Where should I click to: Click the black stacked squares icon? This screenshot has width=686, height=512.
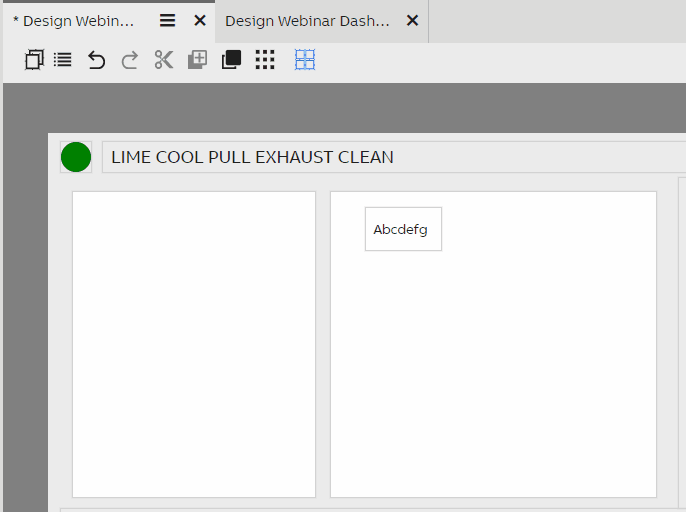point(231,60)
